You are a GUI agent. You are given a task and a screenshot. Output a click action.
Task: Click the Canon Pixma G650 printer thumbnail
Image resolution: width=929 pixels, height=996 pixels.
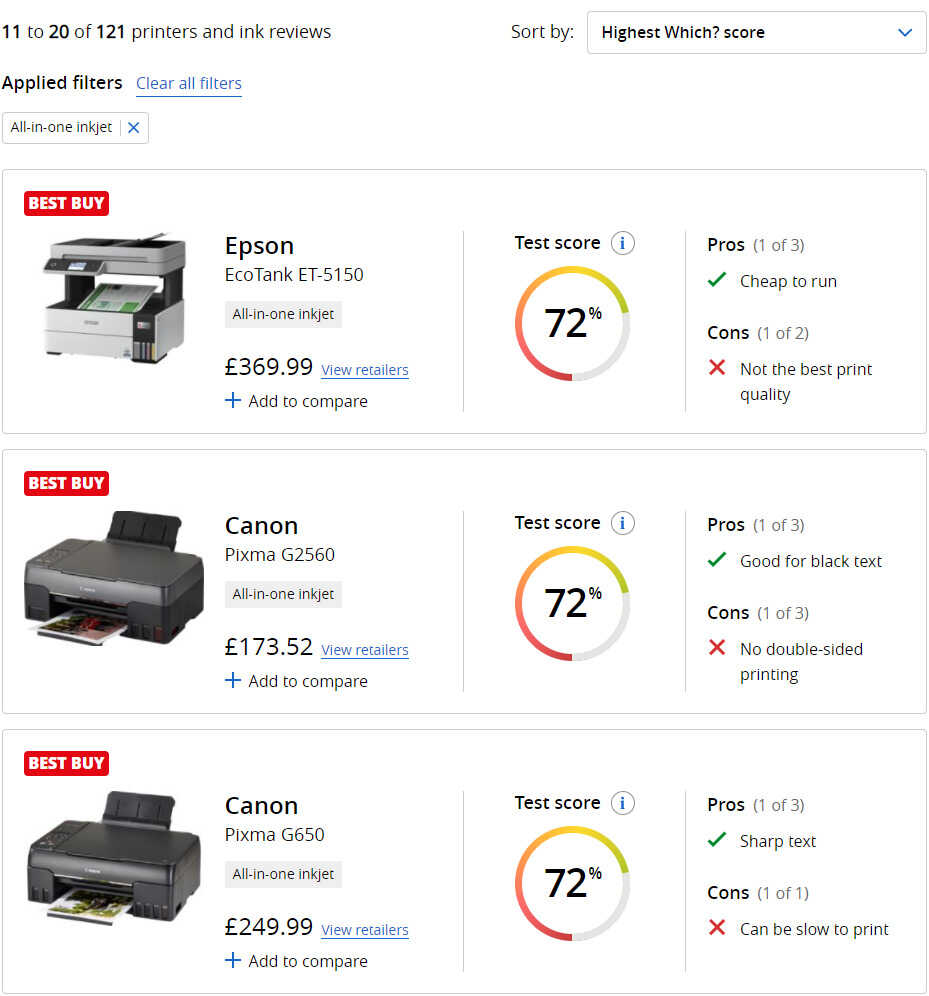(x=114, y=857)
